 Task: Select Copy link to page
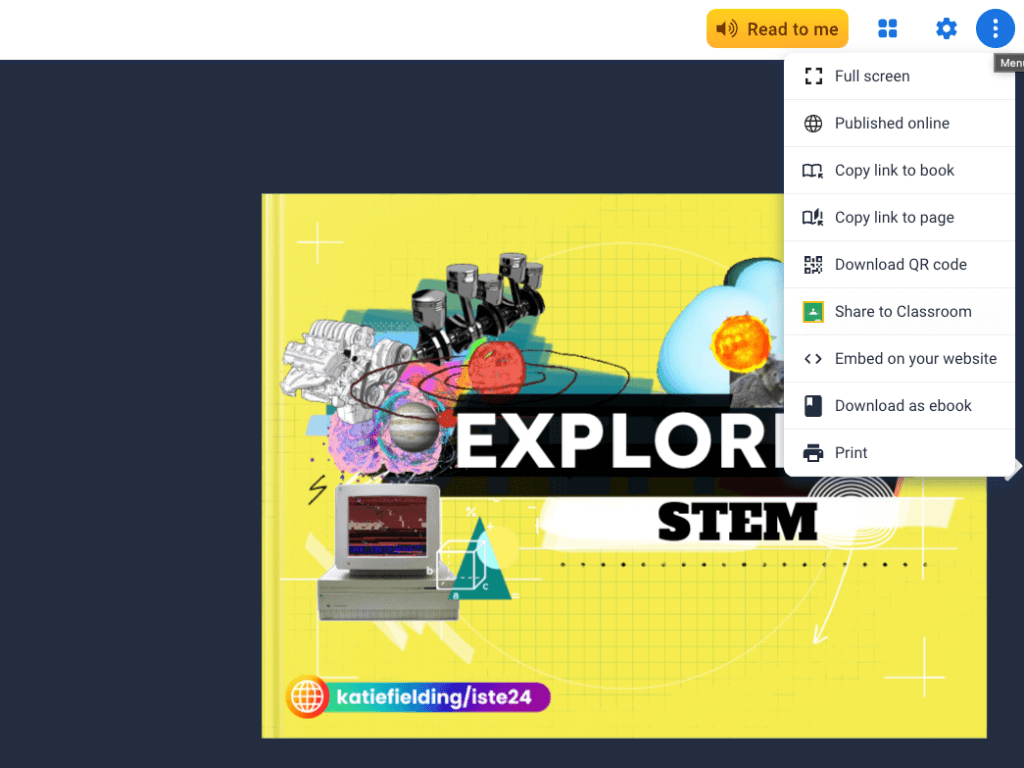(893, 217)
